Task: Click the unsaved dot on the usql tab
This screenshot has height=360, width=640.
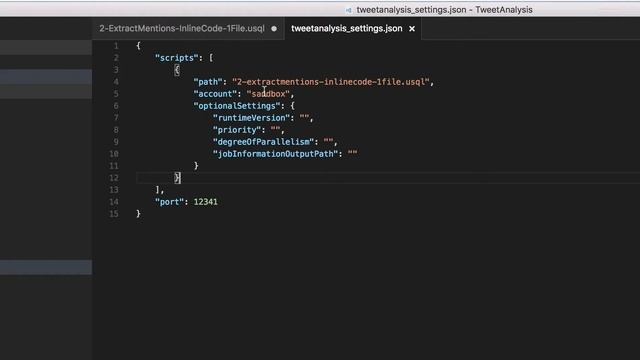Action: (274, 29)
